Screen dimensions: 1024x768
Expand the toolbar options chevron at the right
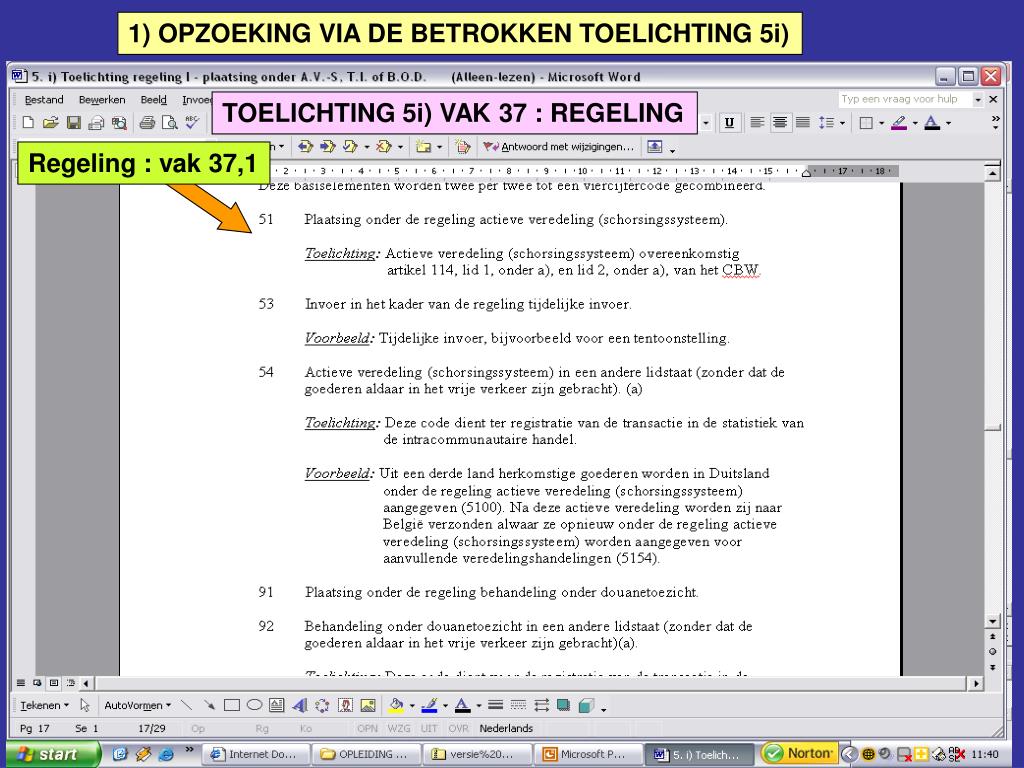(x=995, y=122)
